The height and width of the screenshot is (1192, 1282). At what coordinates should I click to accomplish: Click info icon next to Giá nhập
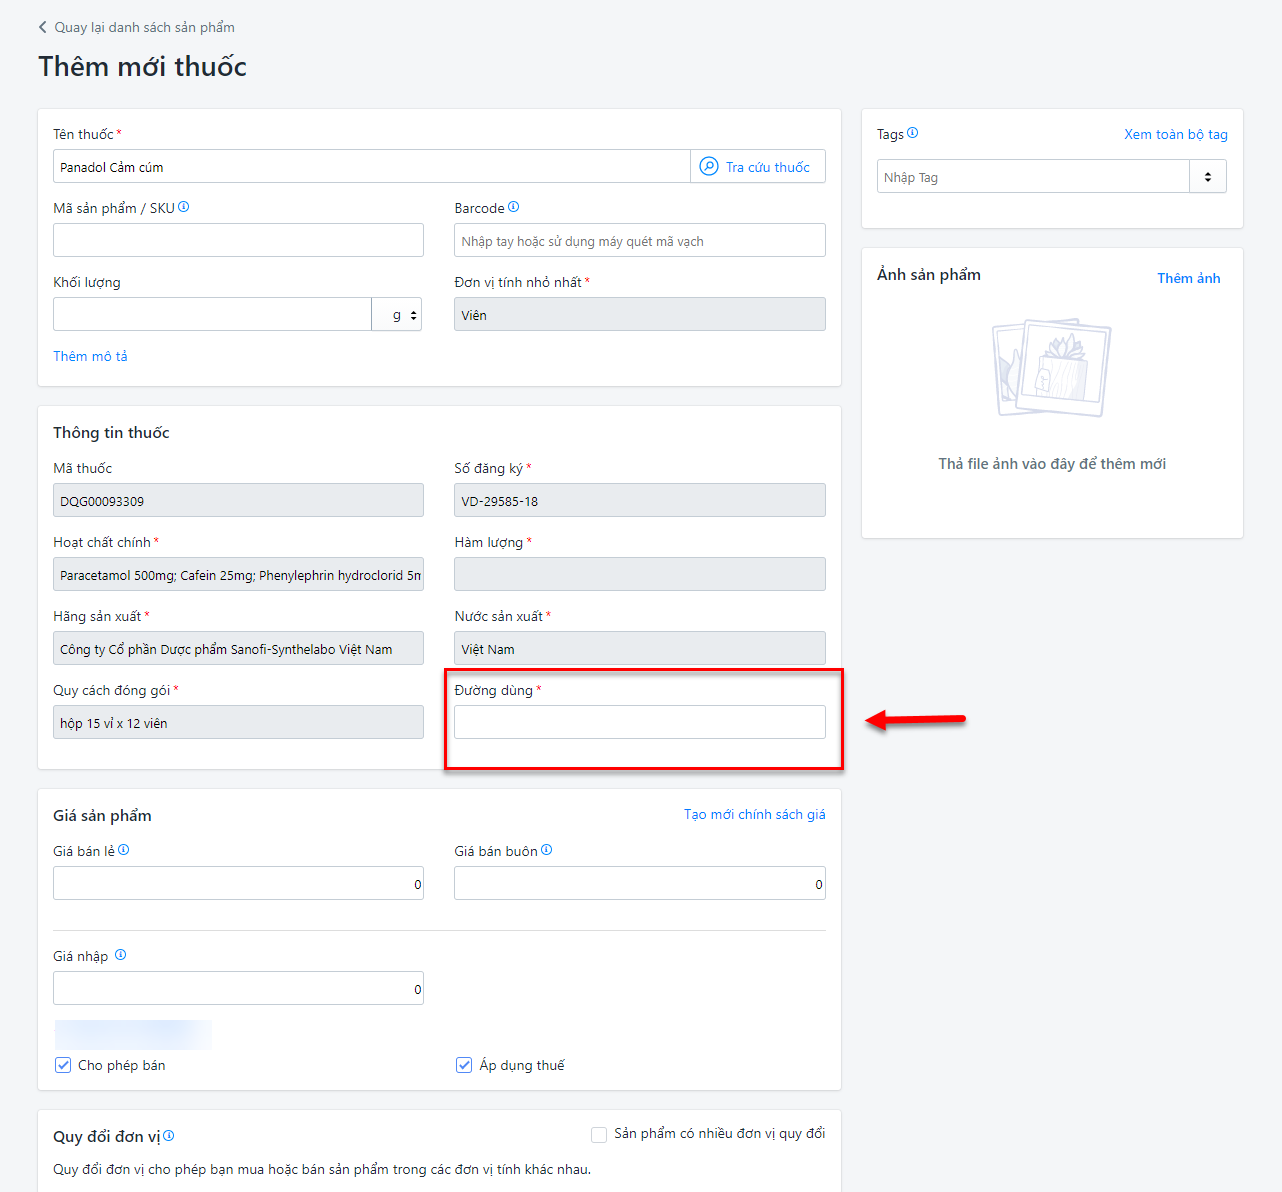coord(121,955)
